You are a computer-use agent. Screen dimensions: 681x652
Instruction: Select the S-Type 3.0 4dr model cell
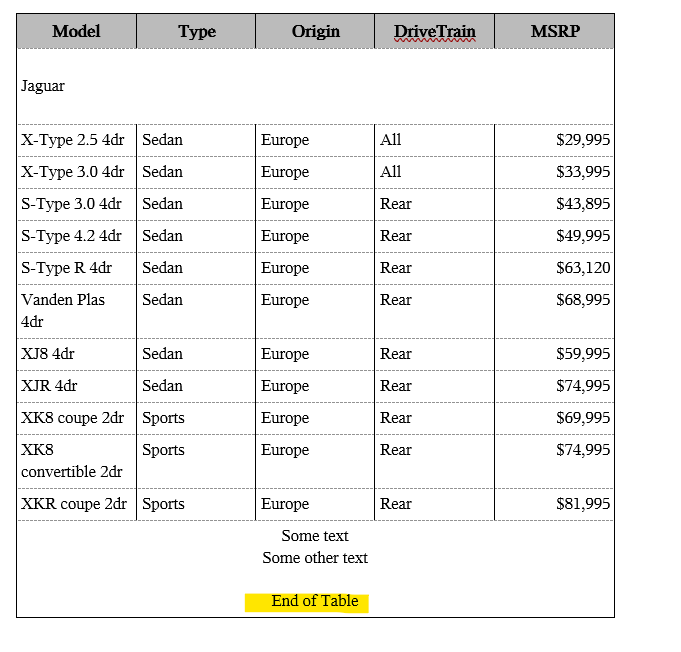tap(71, 204)
